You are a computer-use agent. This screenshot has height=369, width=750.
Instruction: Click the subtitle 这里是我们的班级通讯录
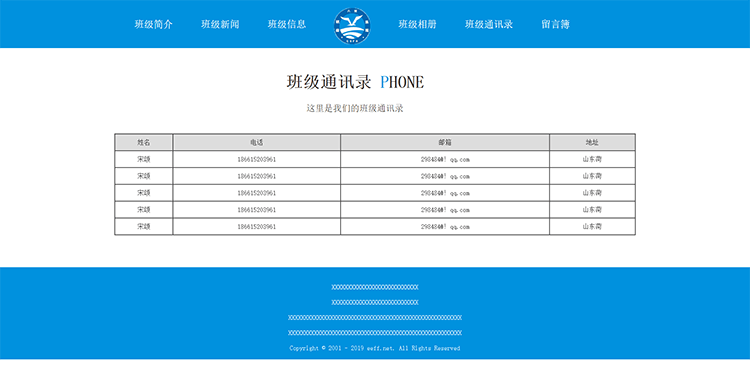[x=355, y=108]
